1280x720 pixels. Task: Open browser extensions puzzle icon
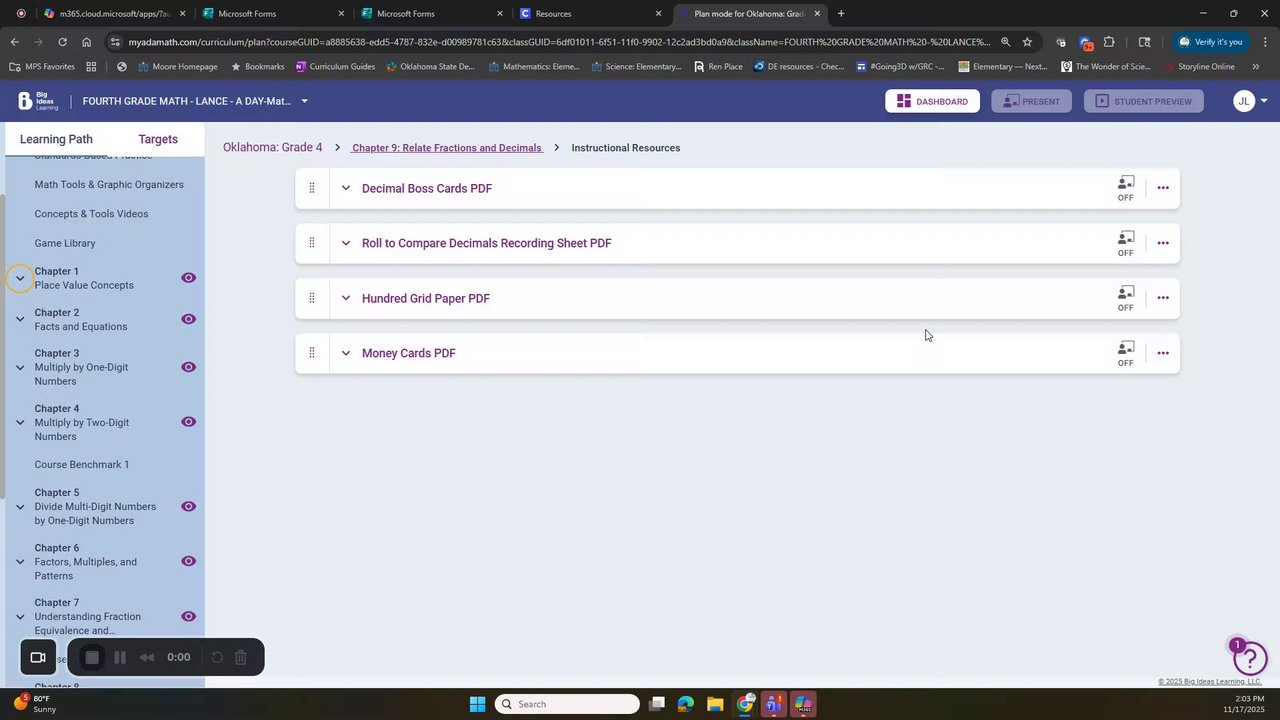click(1109, 42)
